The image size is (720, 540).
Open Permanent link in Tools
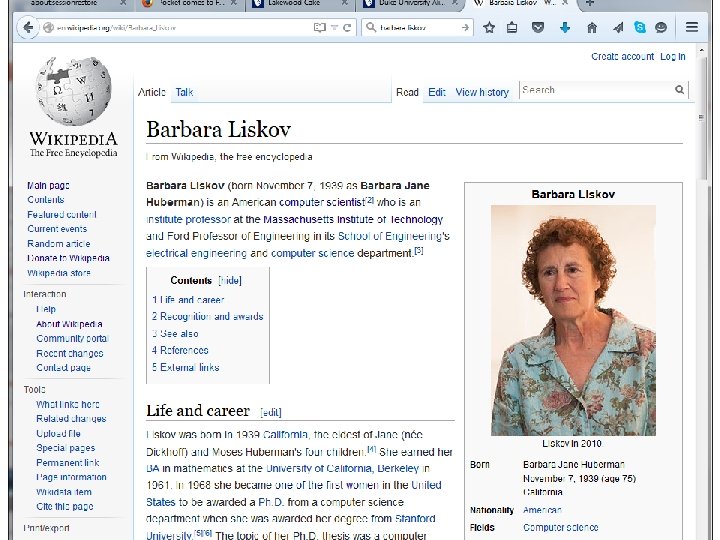coord(68,463)
